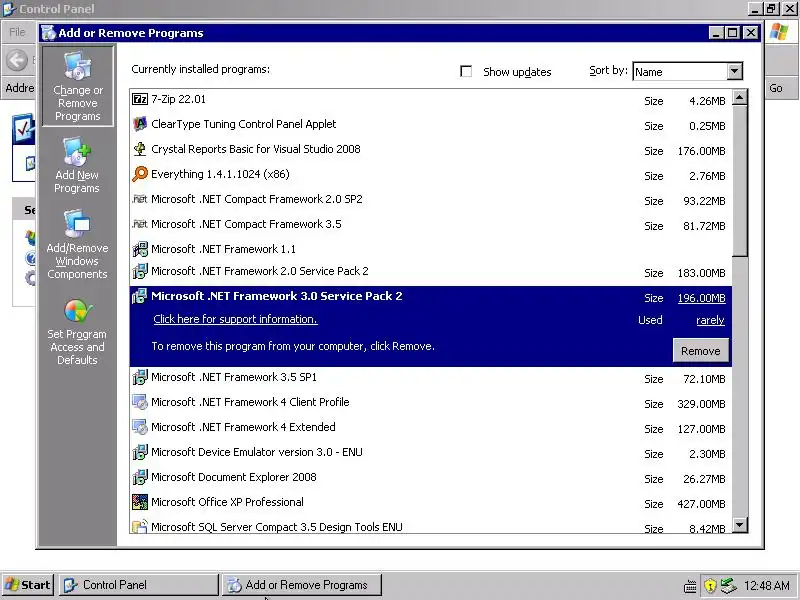This screenshot has width=800, height=600.
Task: Click the security shield tray icon
Action: (x=710, y=585)
